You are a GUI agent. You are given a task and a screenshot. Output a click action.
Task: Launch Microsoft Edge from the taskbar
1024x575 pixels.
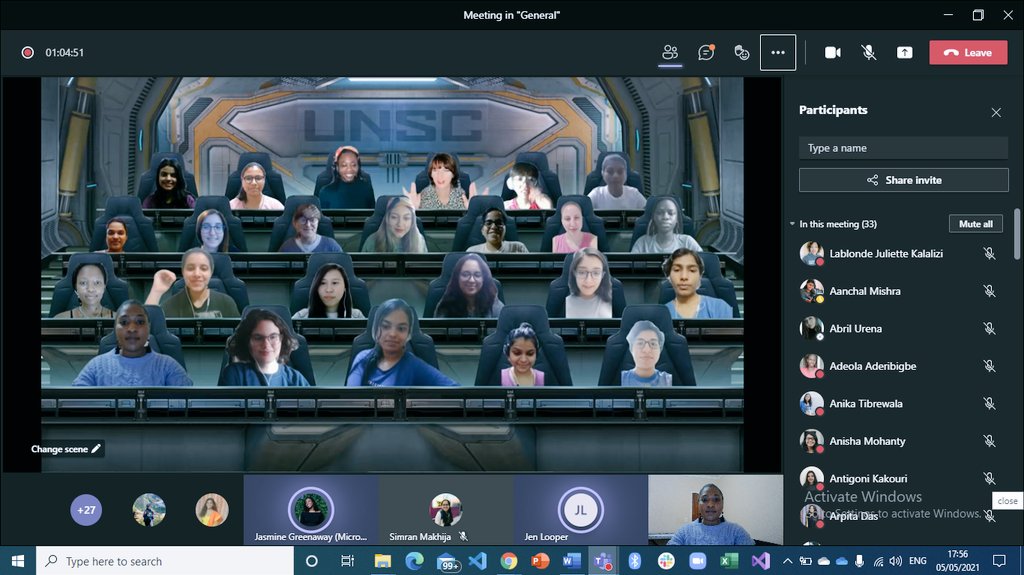click(x=414, y=561)
